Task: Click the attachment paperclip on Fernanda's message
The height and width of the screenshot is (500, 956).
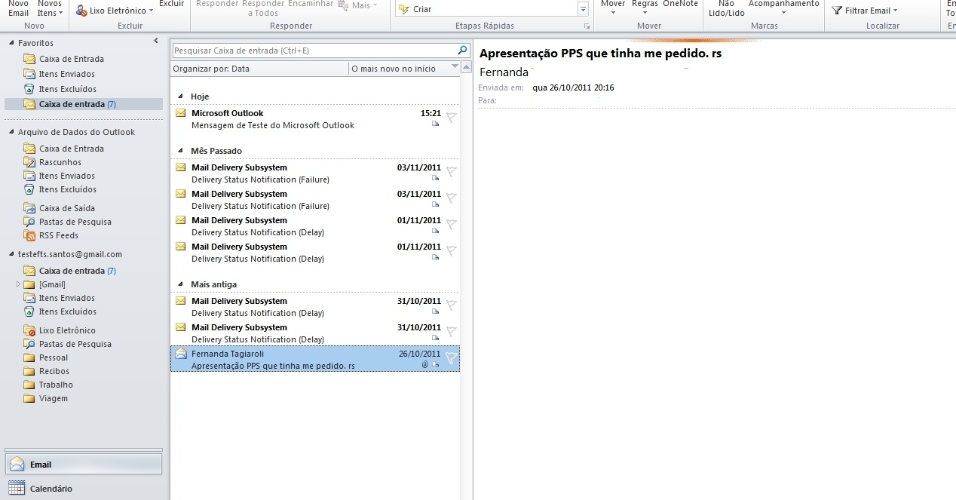Action: point(425,365)
